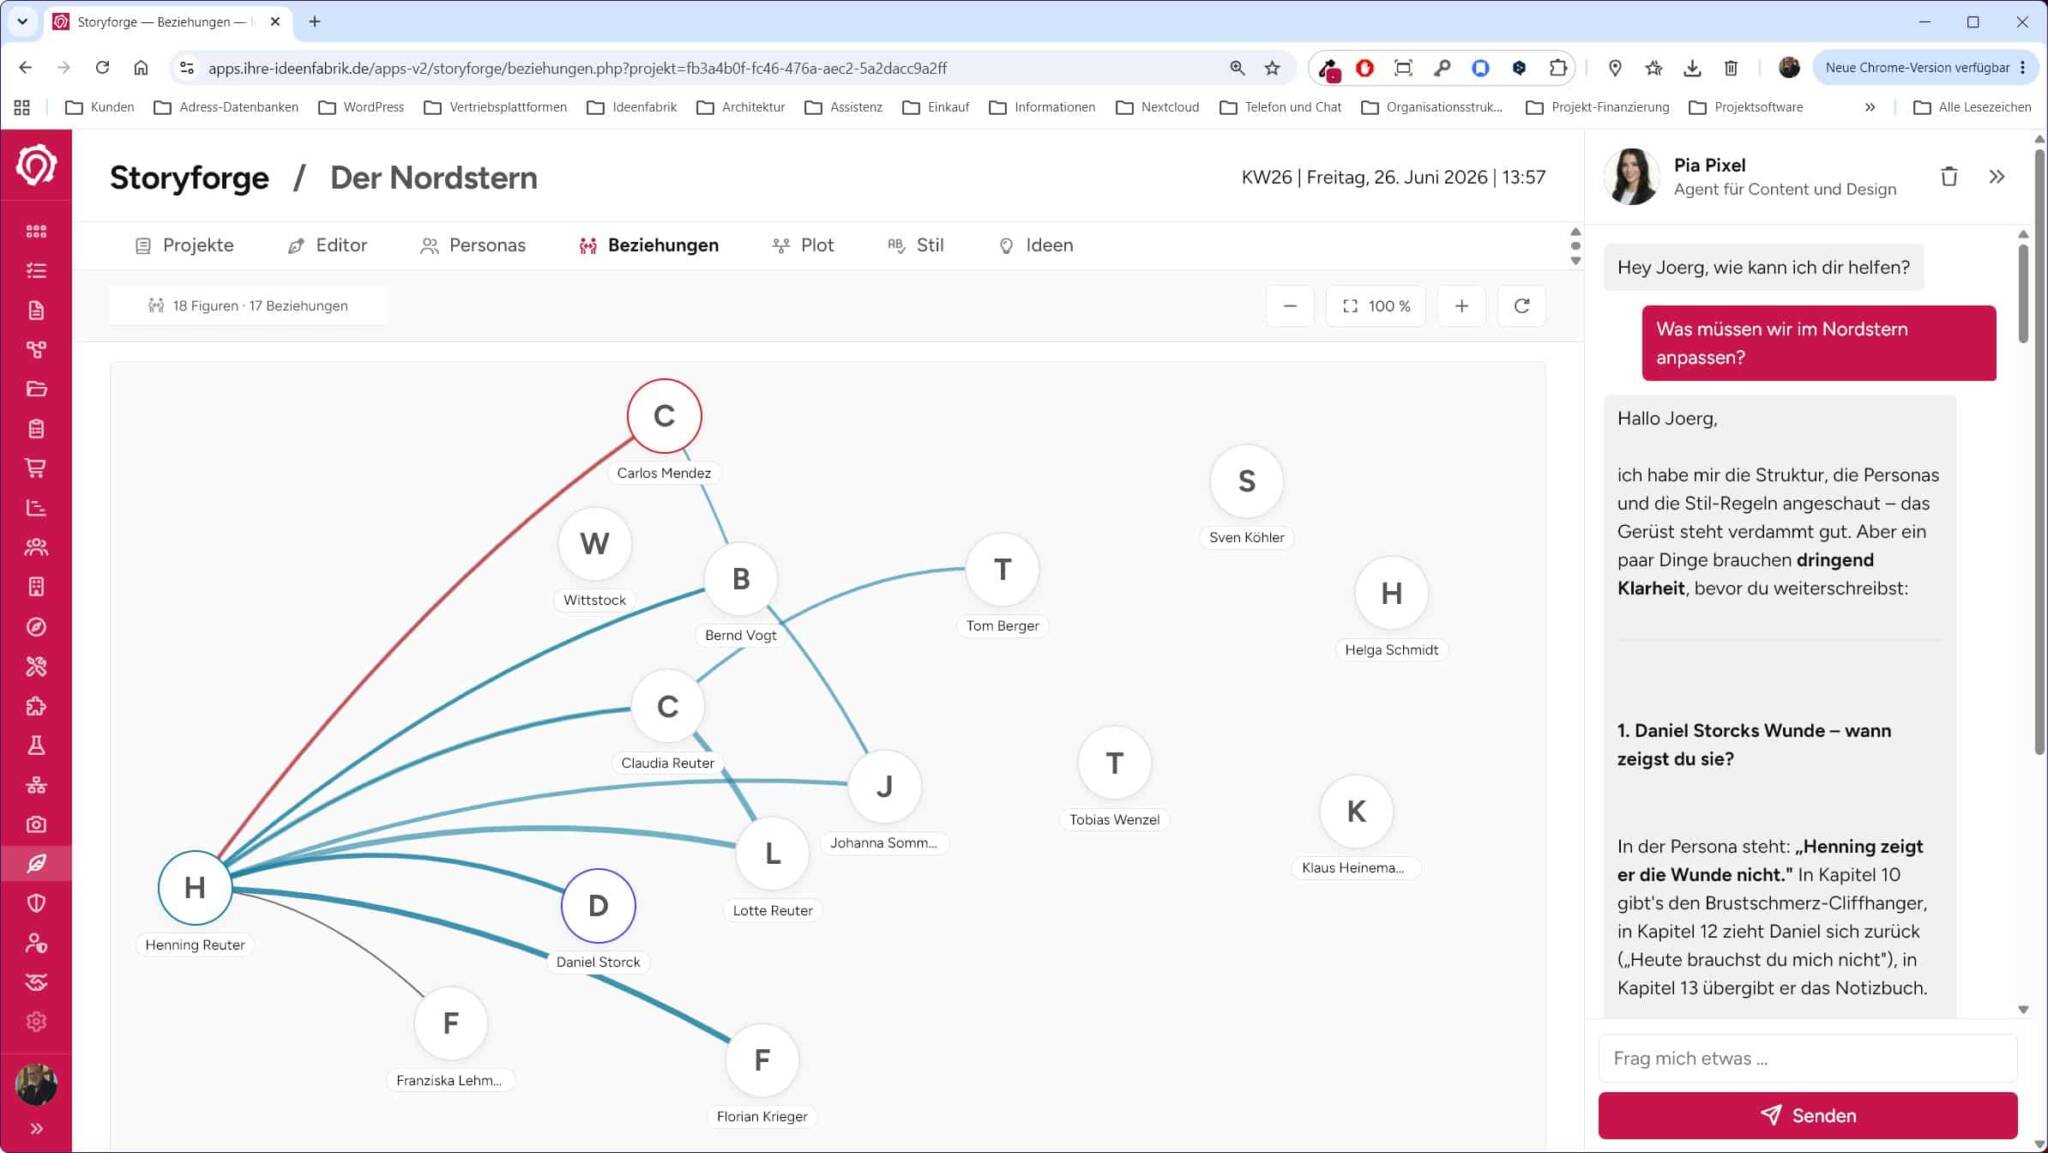Delete Pia Pixel chat with trash icon
Image resolution: width=2048 pixels, height=1153 pixels.
click(1949, 177)
